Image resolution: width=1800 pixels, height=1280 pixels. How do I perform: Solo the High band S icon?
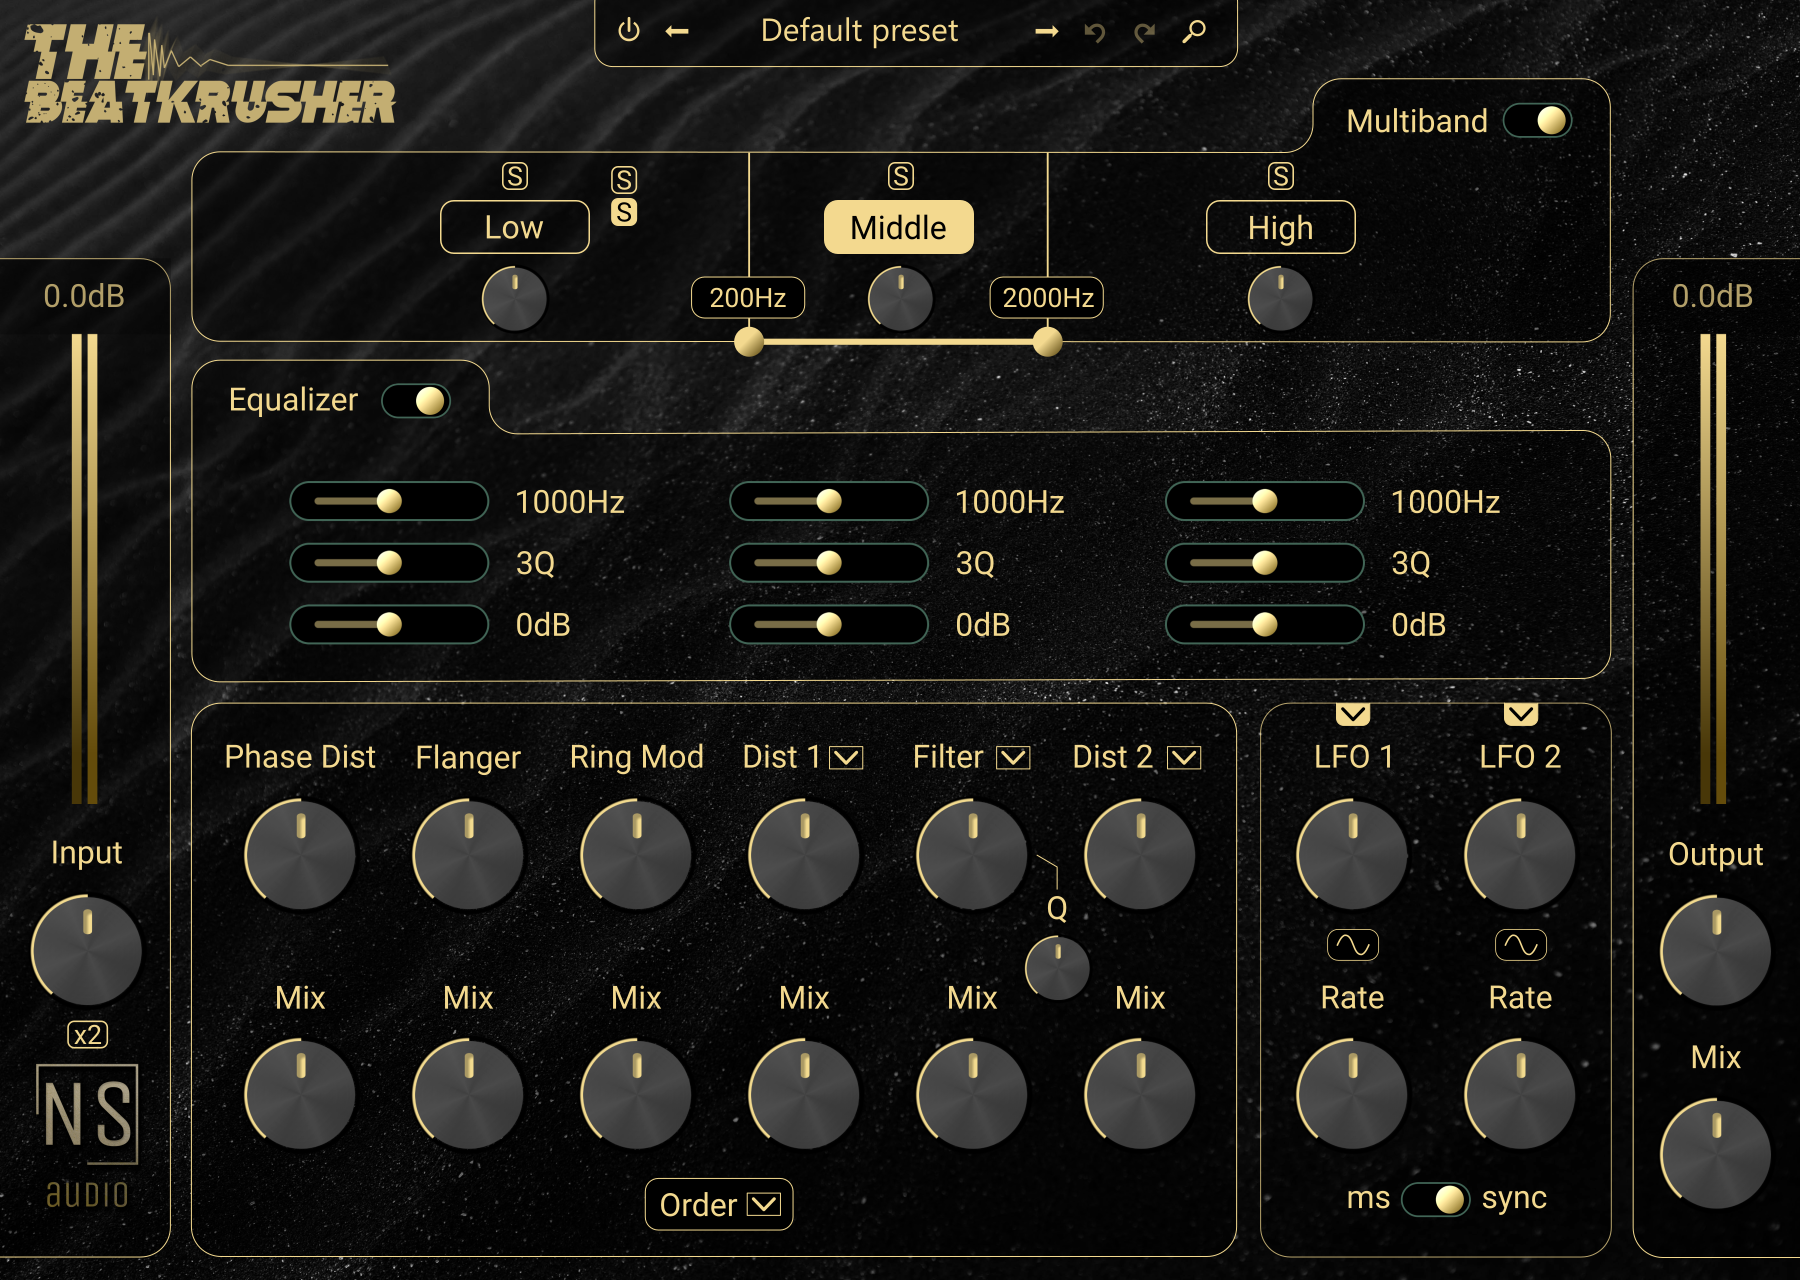pyautogui.click(x=1281, y=176)
